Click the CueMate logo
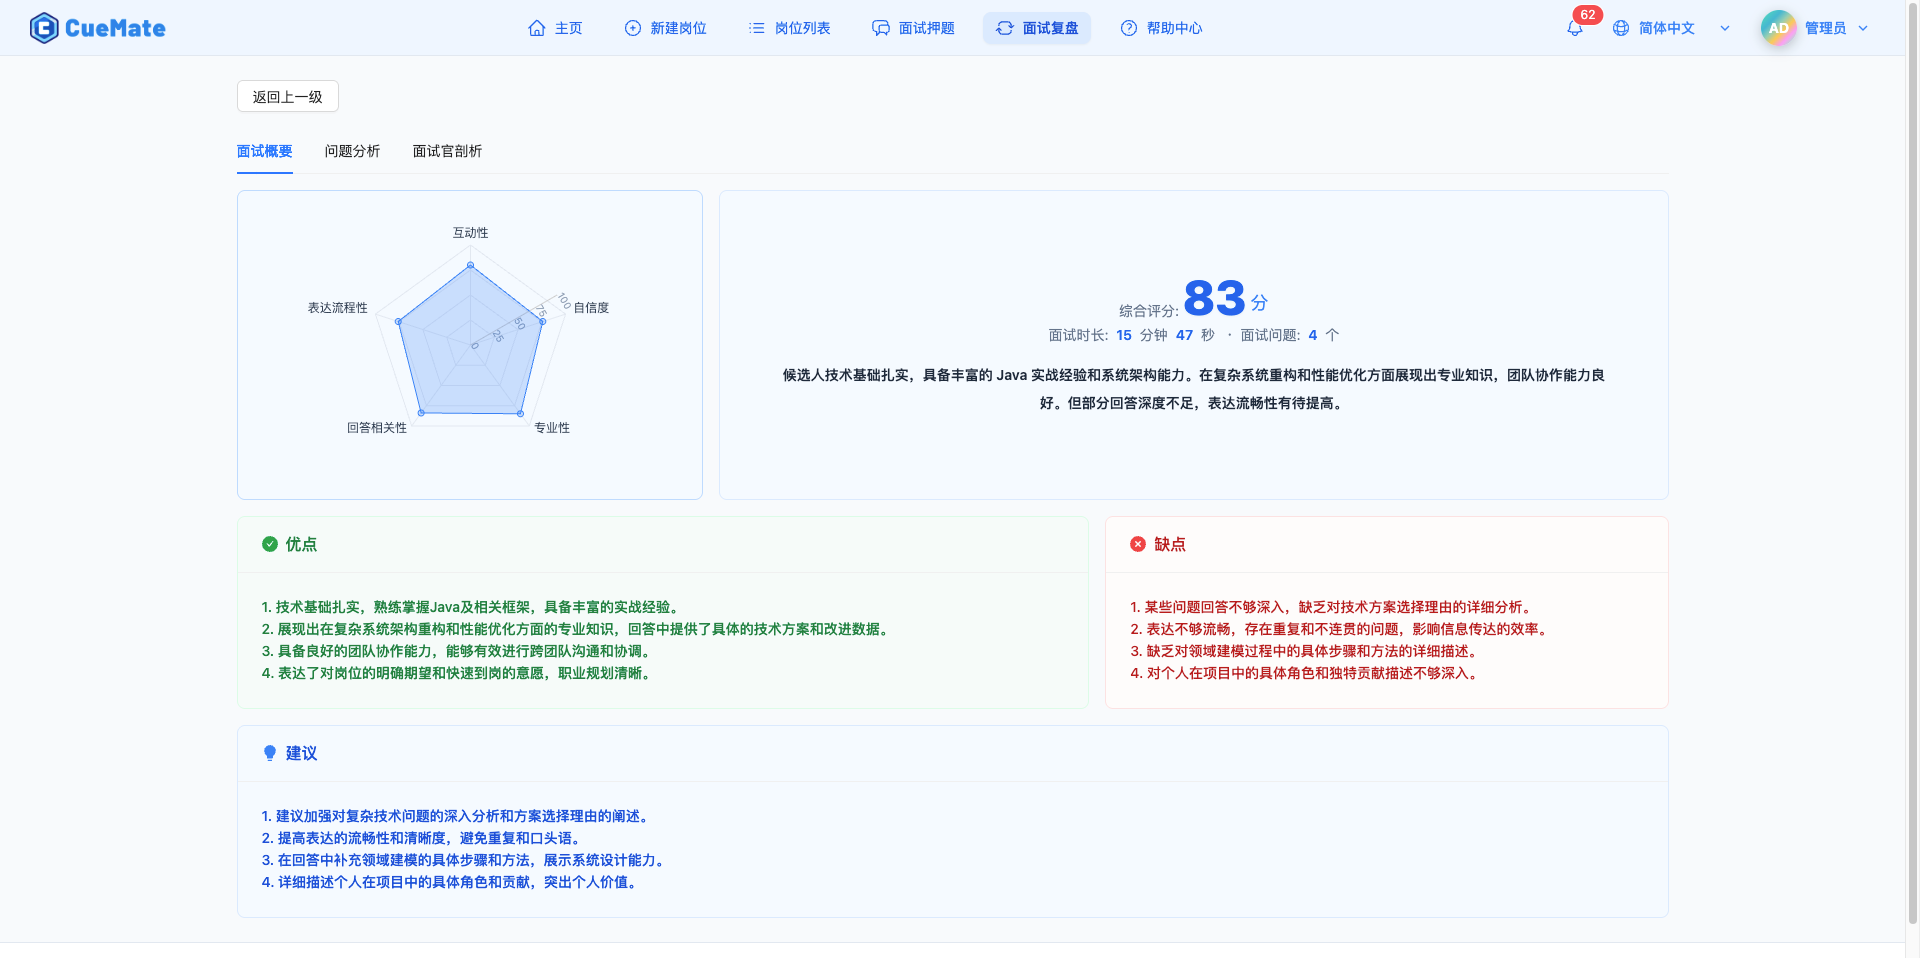Viewport: 1920px width, 958px height. click(97, 27)
